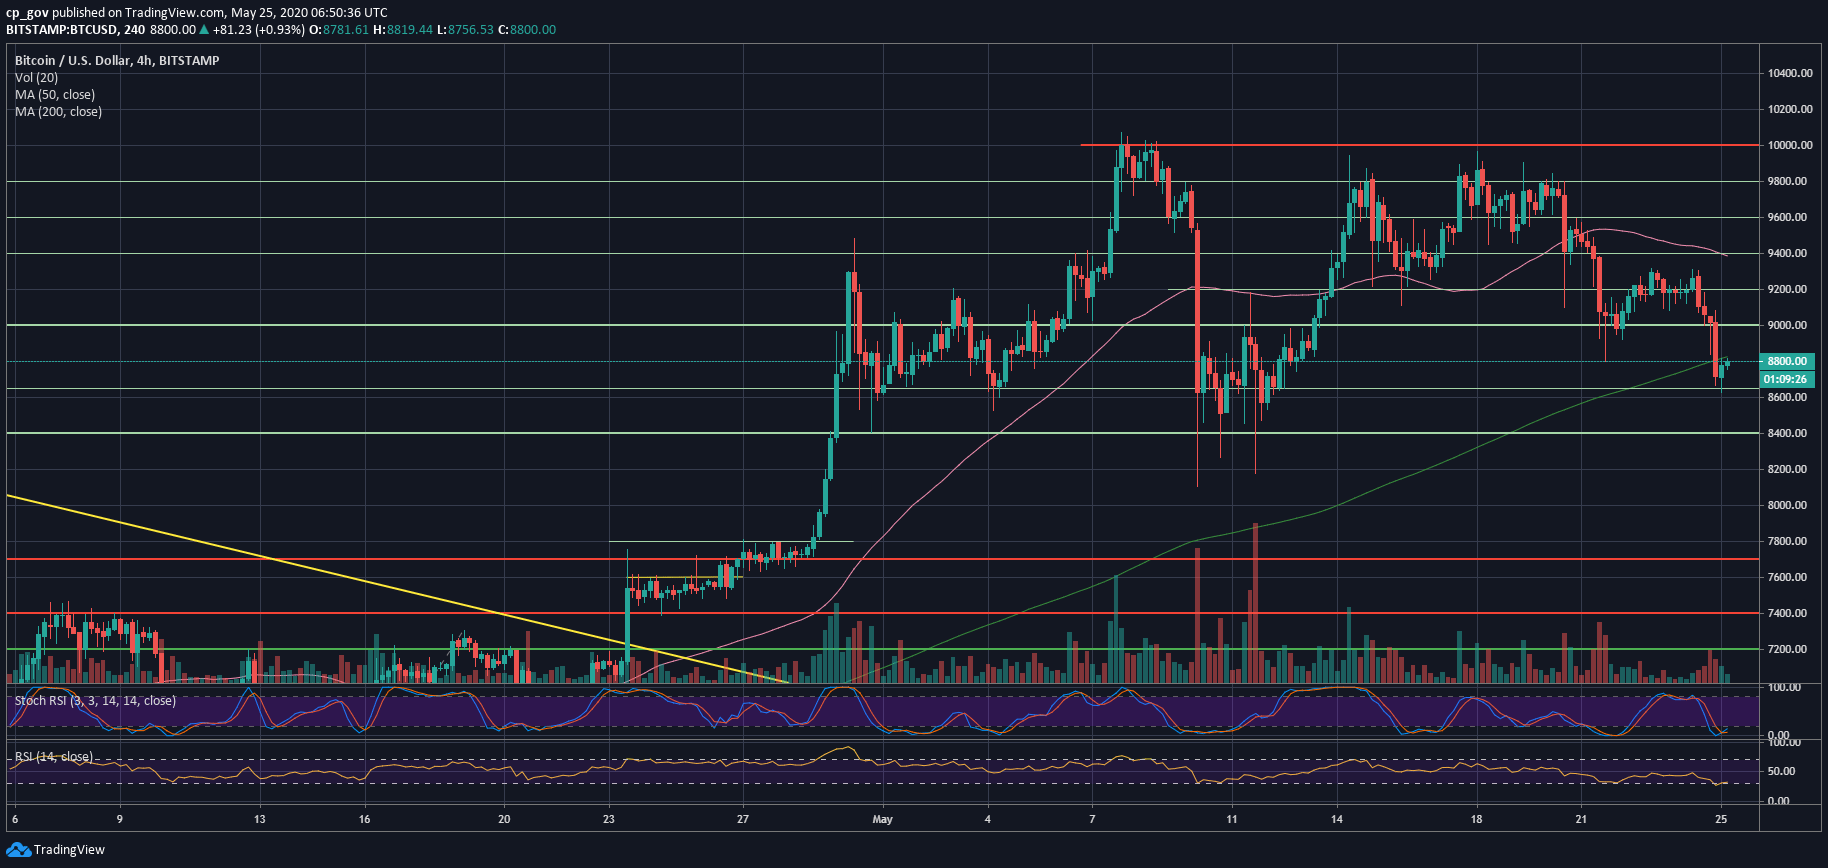Click the 9400.00 price axis label
The image size is (1828, 868).
click(1787, 253)
